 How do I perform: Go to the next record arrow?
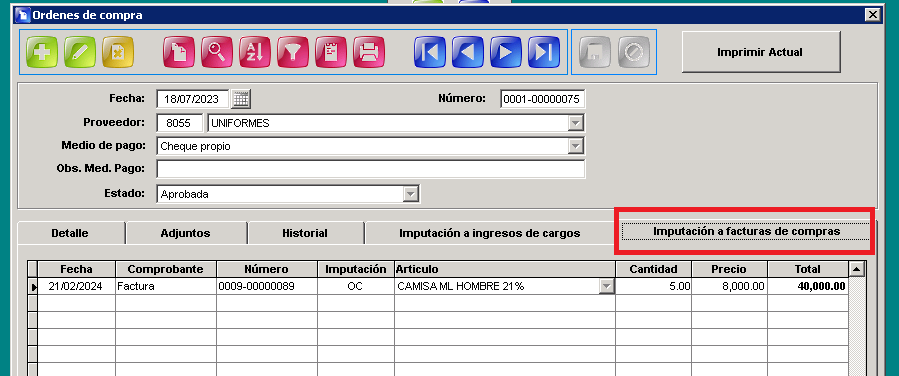[x=506, y=52]
